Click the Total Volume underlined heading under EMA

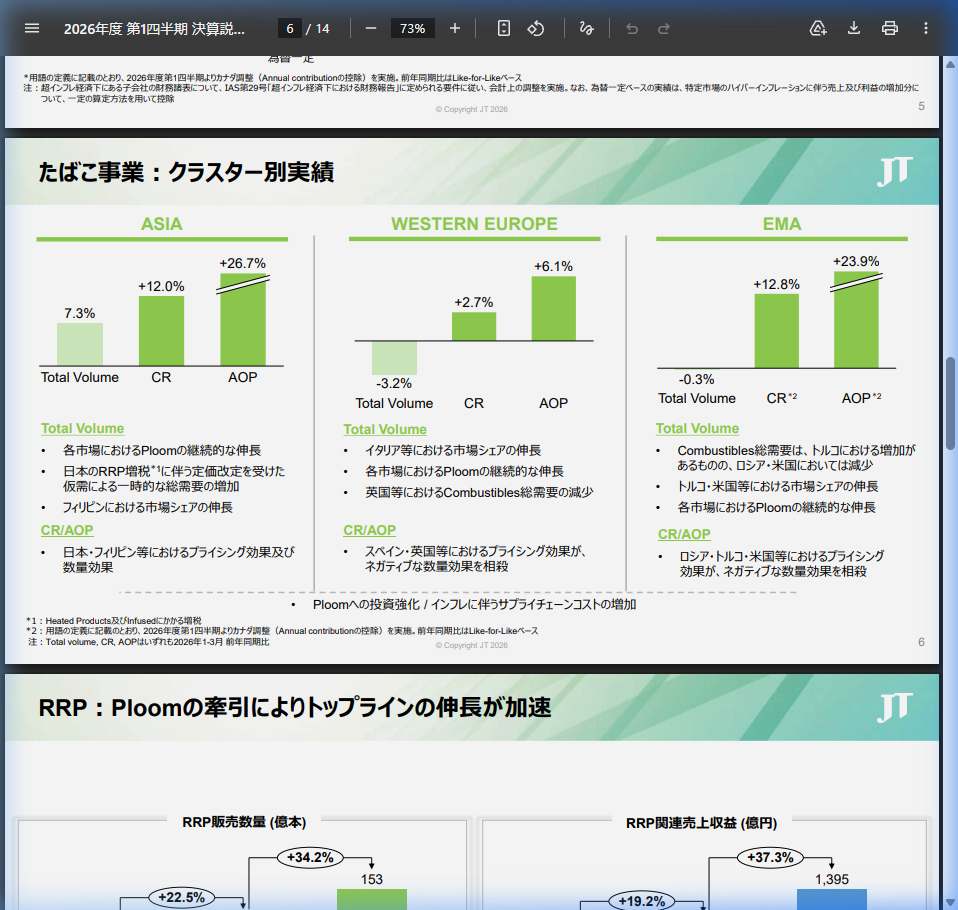697,428
